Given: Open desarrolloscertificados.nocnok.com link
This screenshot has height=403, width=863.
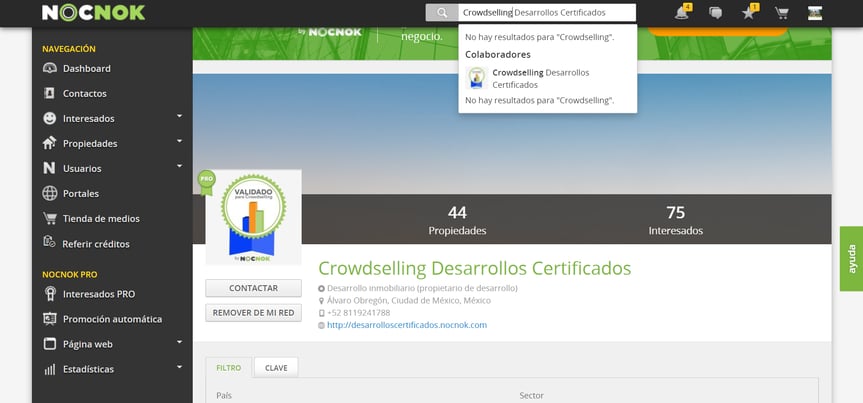Looking at the screenshot, I should (x=407, y=325).
